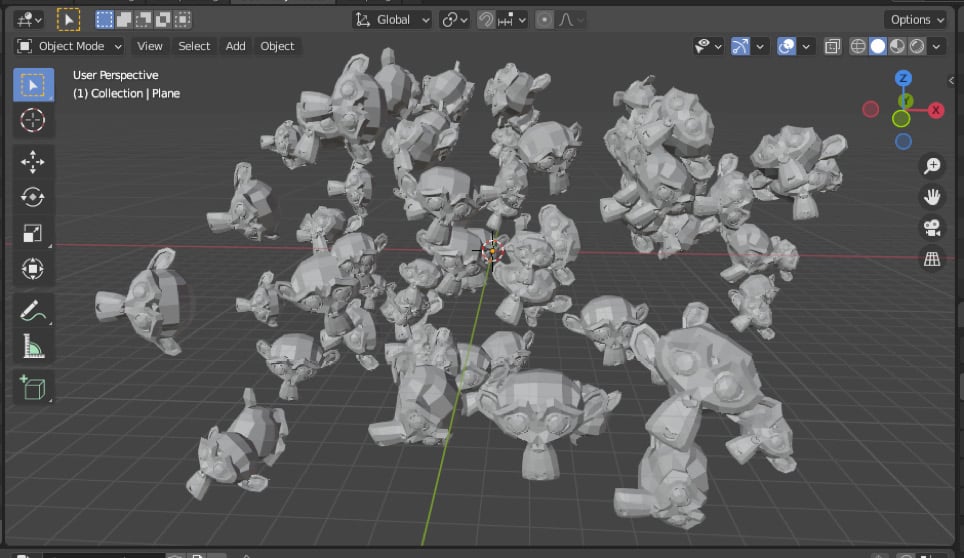Open the Global orientation dropdown
964x558 pixels.
pyautogui.click(x=392, y=20)
